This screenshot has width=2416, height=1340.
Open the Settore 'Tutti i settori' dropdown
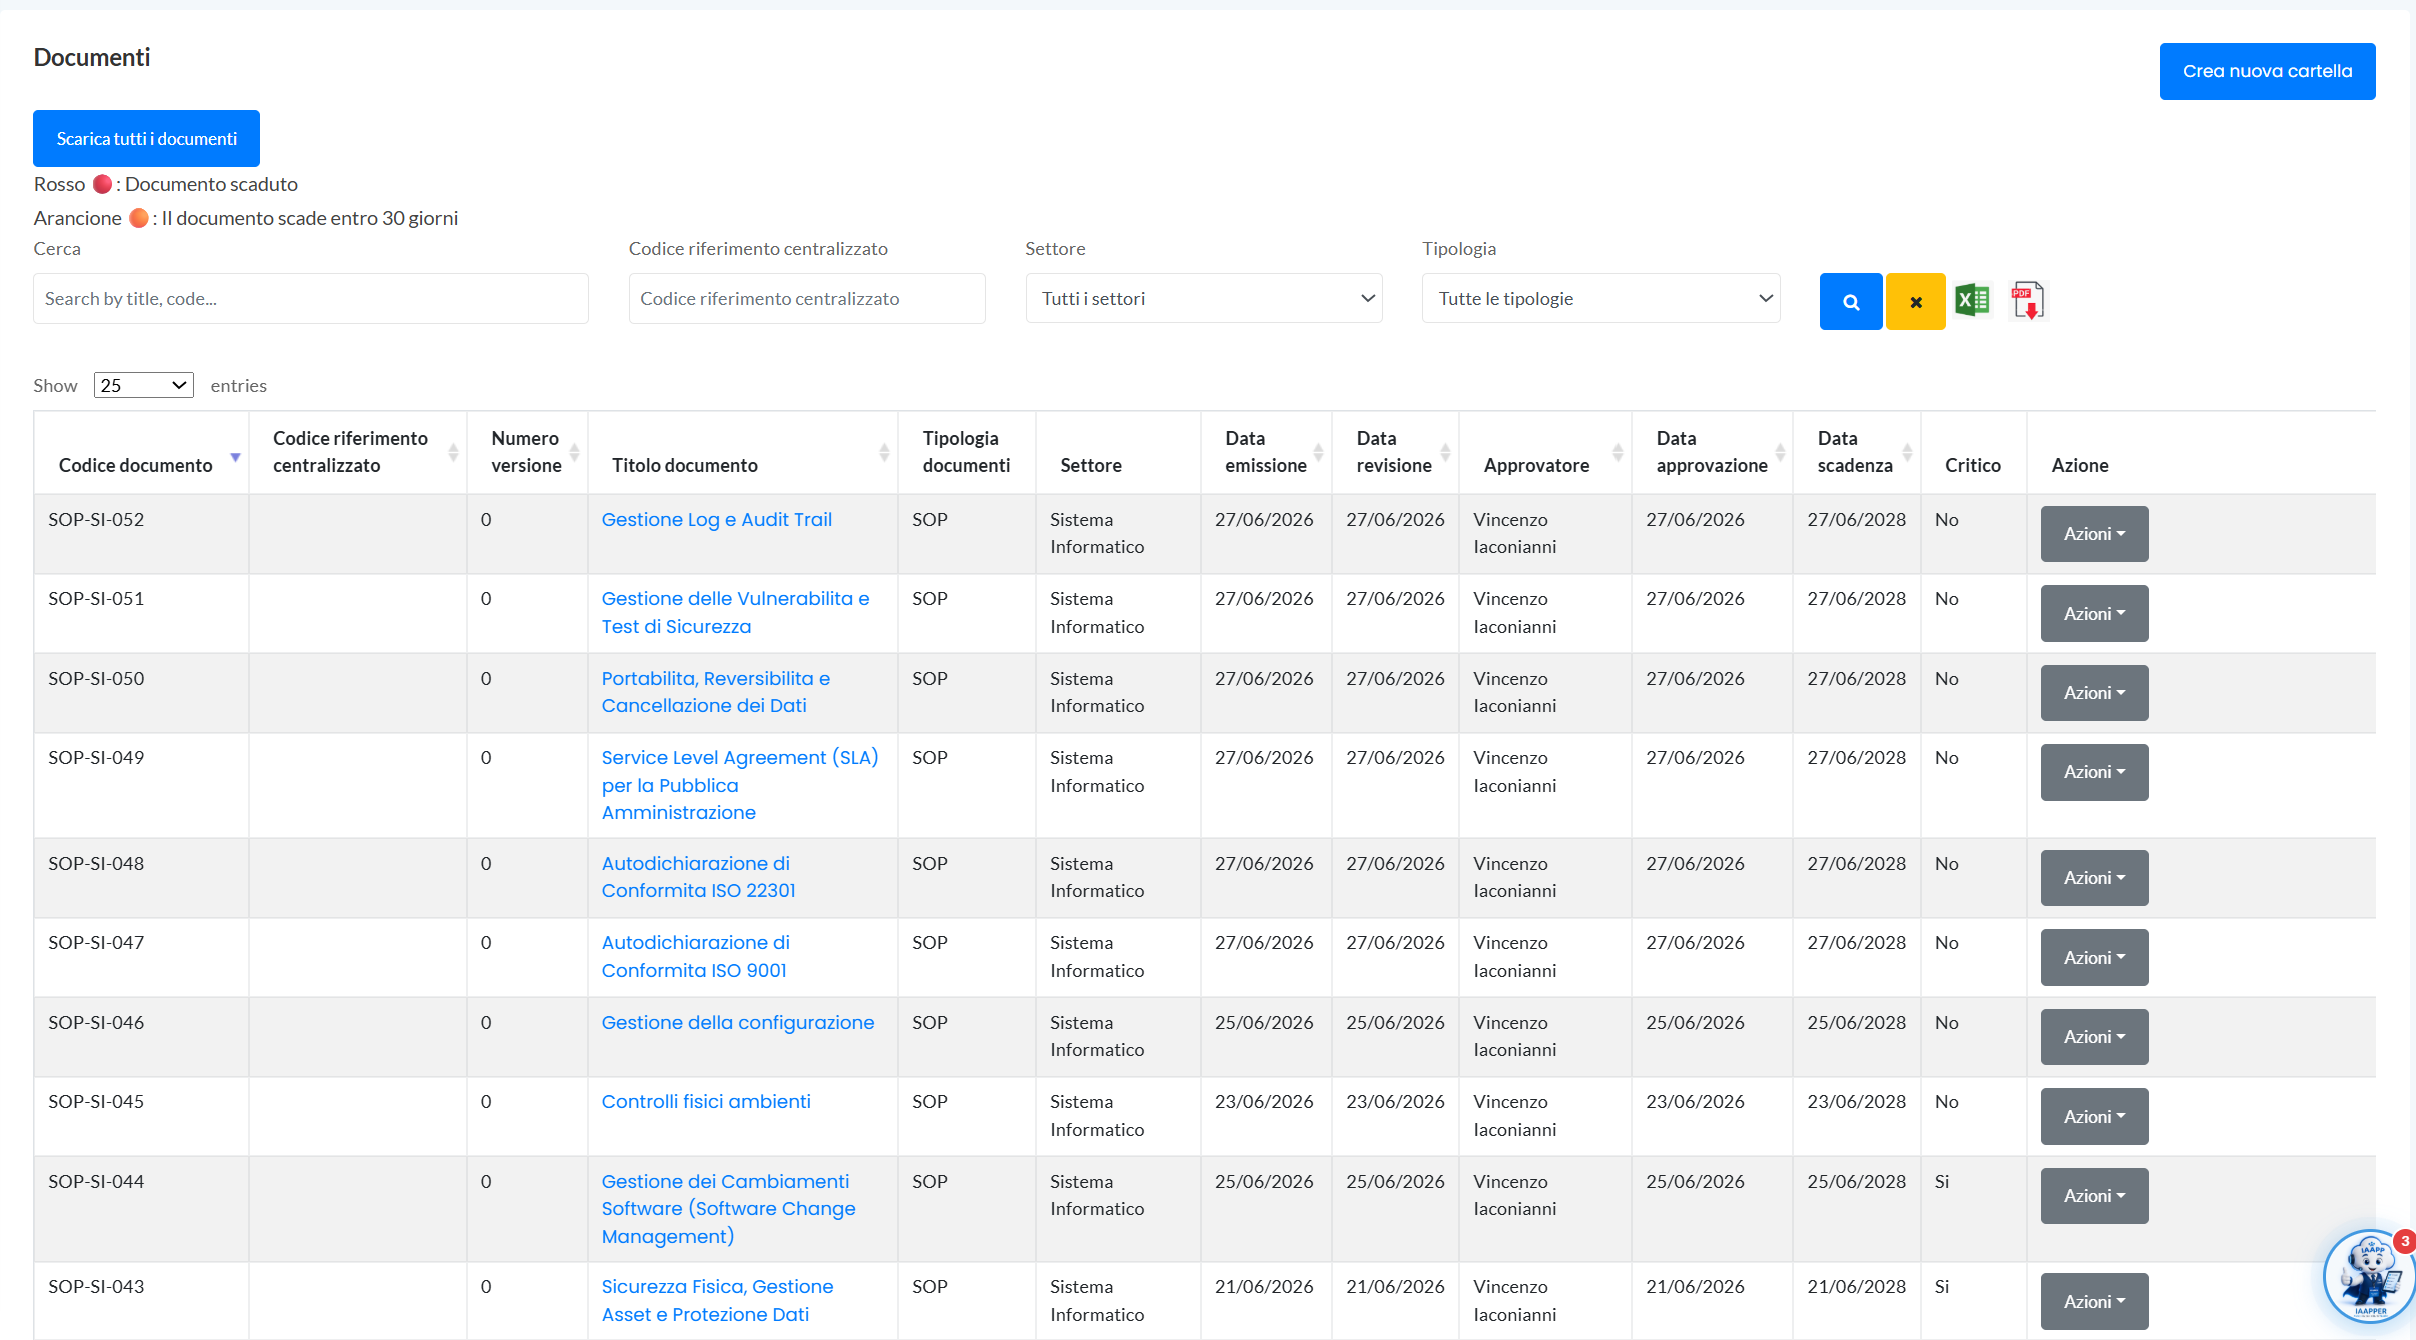pos(1204,298)
